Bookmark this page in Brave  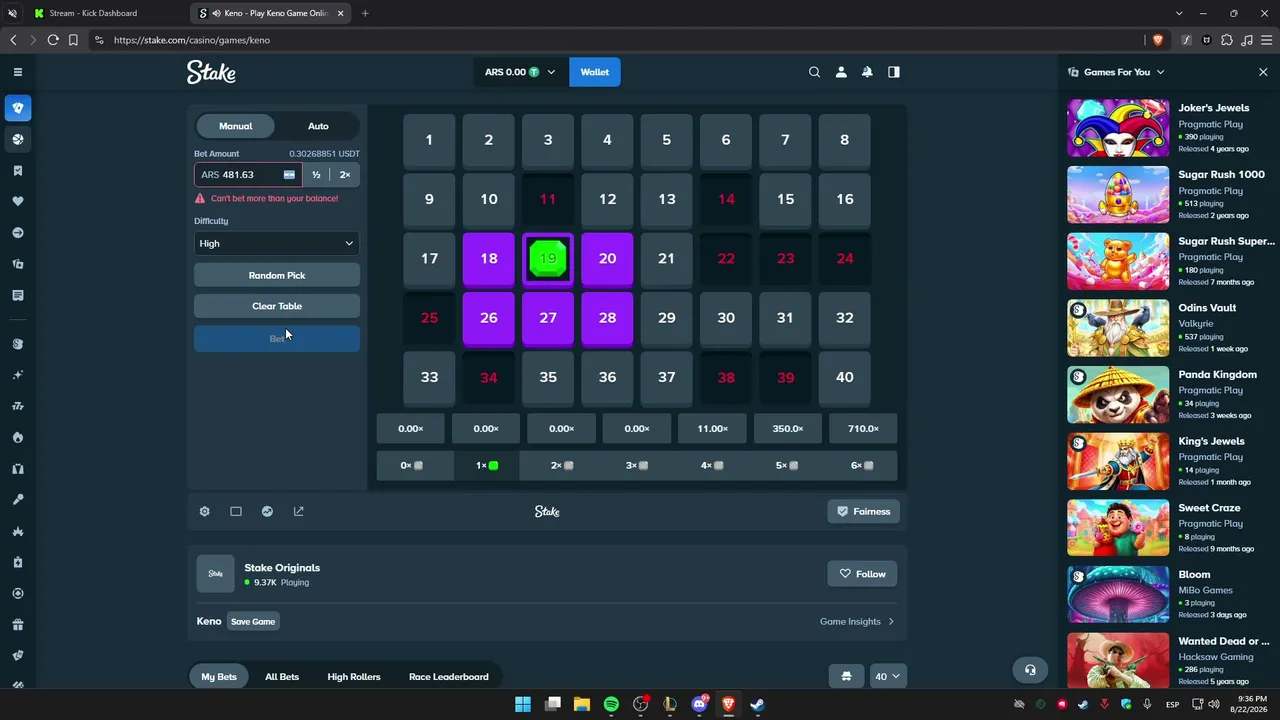point(73,40)
